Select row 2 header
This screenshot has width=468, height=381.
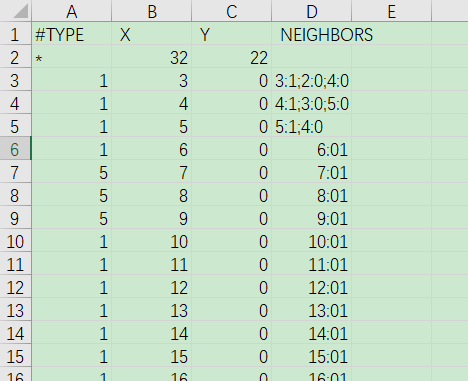(15, 57)
